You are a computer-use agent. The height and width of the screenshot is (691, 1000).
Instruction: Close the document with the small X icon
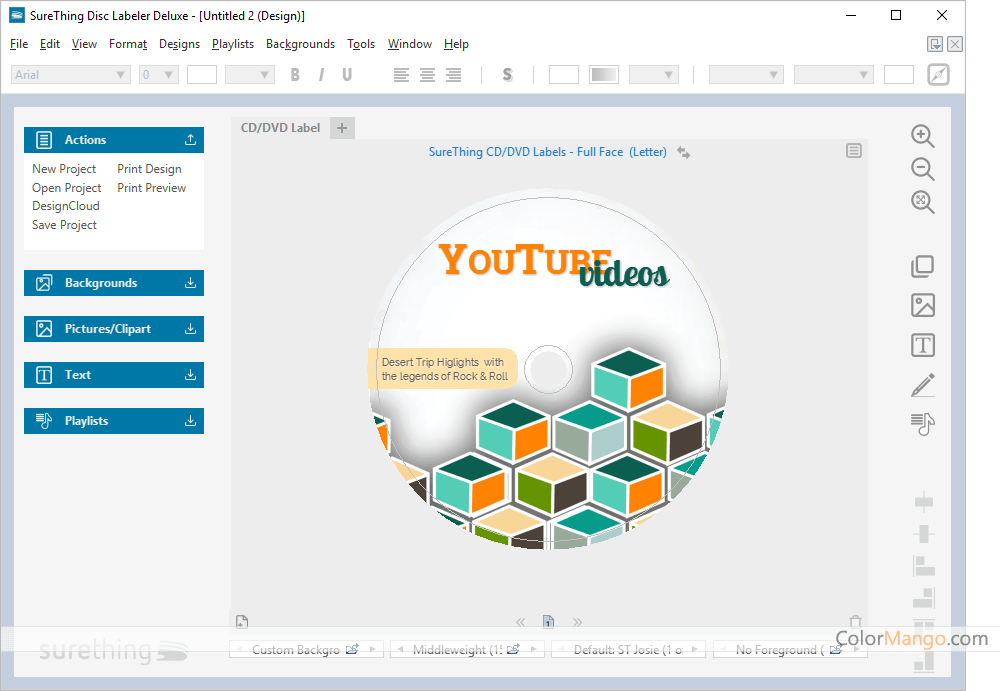955,44
